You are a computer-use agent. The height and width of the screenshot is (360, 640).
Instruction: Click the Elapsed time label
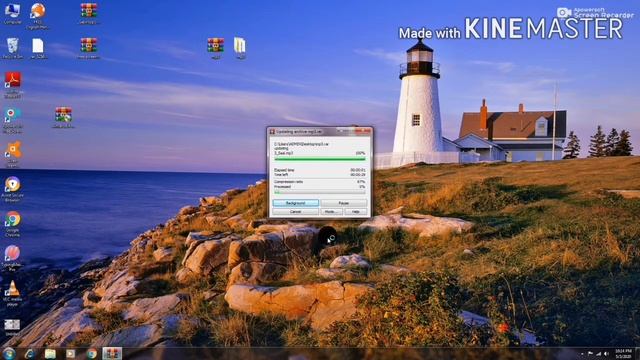[x=284, y=169]
